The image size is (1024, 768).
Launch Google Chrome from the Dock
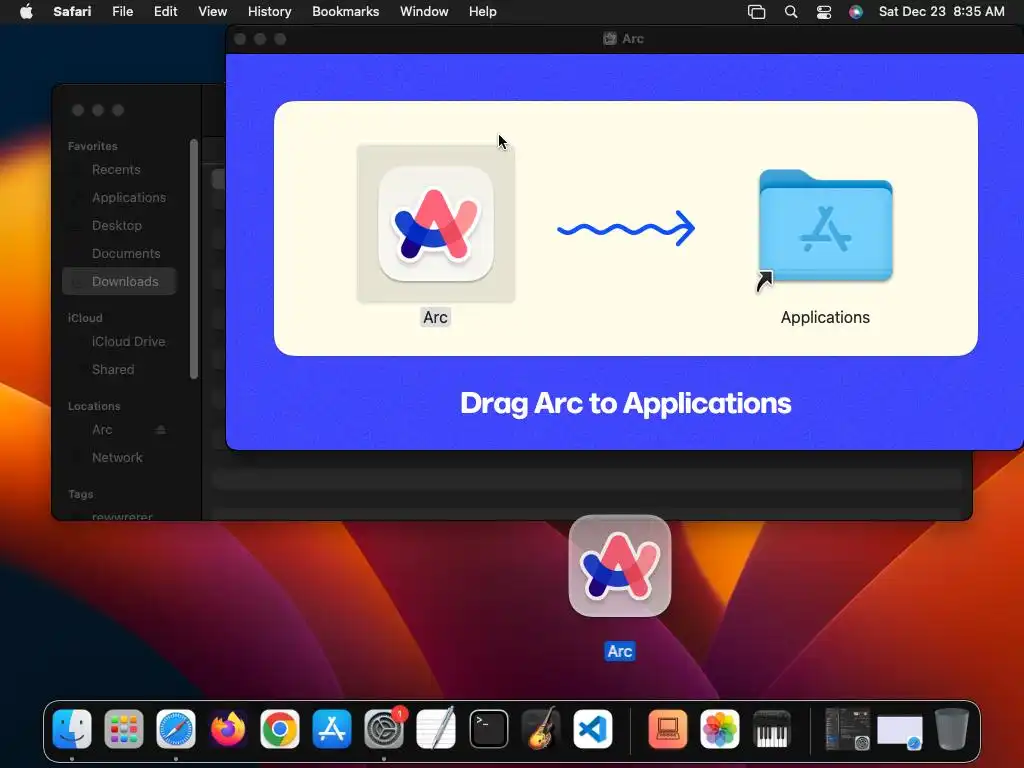280,728
